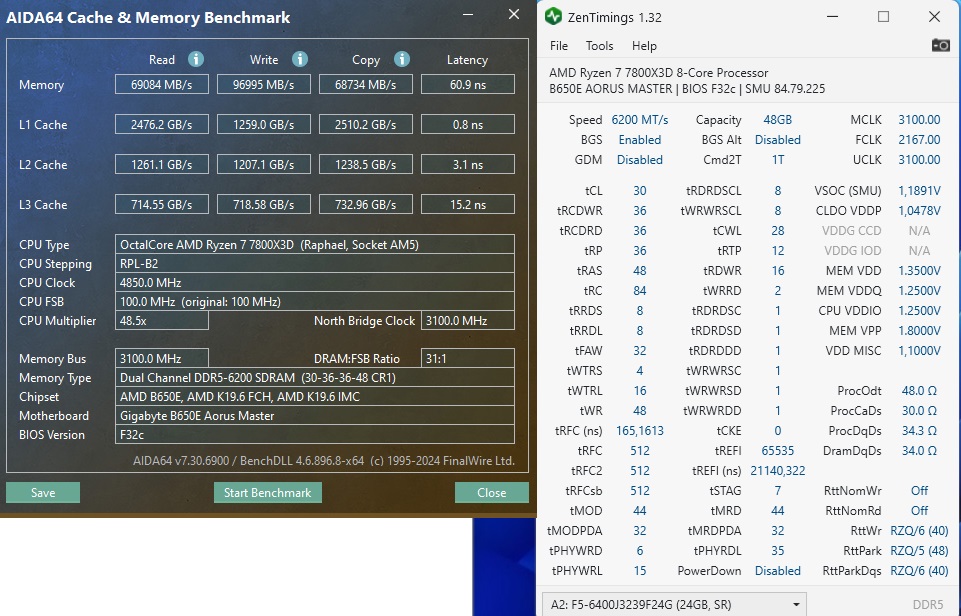Viewport: 961px width, 616px height.
Task: Open the Tools menu in ZenTimings
Action: (599, 46)
